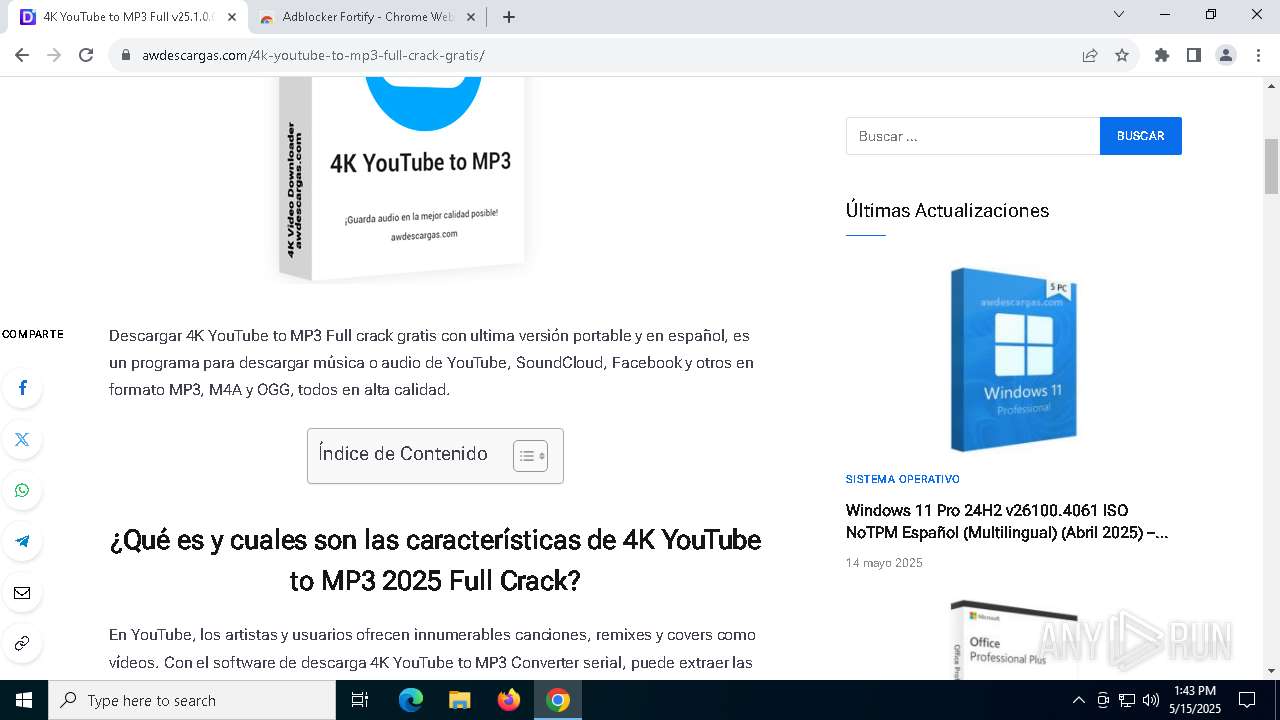Launch Microsoft Edge from the taskbar

click(x=411, y=700)
